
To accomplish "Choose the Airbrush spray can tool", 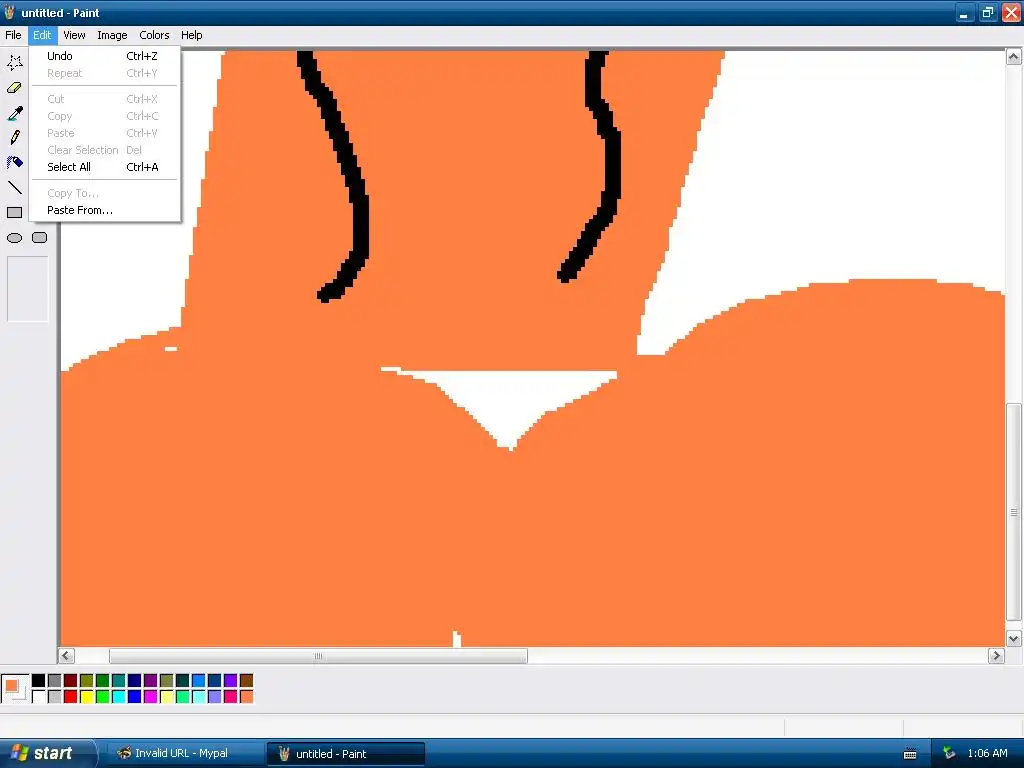I will (15, 162).
